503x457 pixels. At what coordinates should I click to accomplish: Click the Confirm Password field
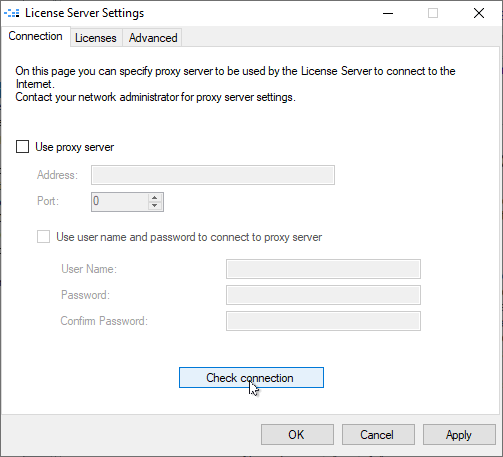click(323, 321)
